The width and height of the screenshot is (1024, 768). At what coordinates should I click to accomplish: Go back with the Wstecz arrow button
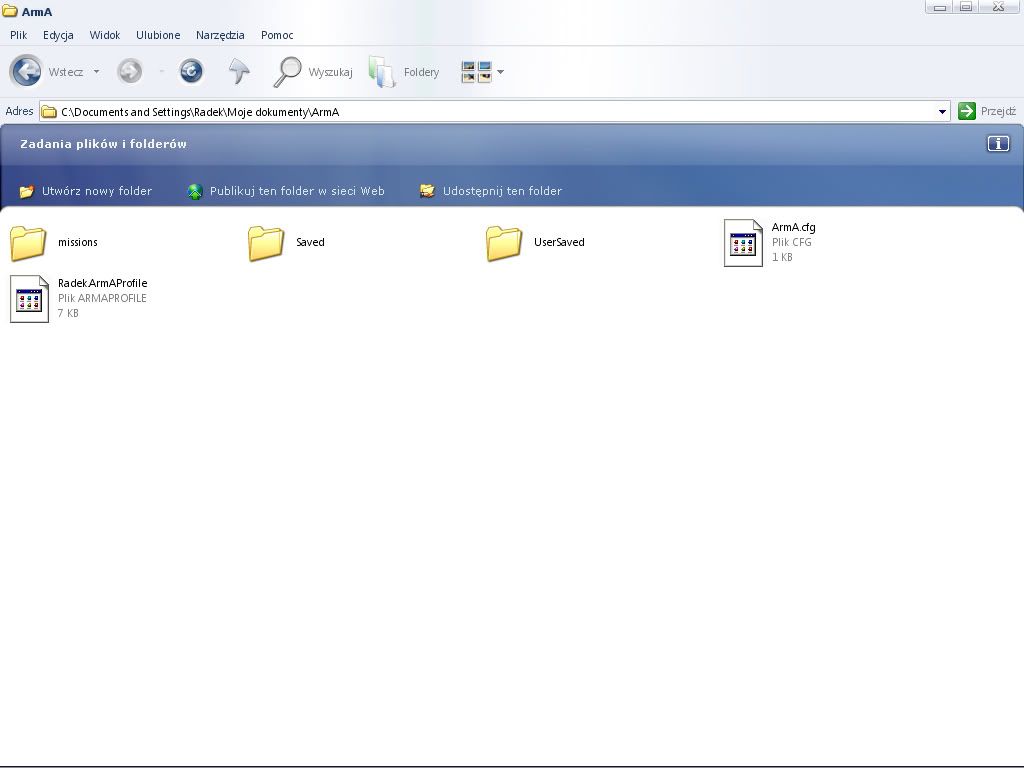click(x=26, y=71)
